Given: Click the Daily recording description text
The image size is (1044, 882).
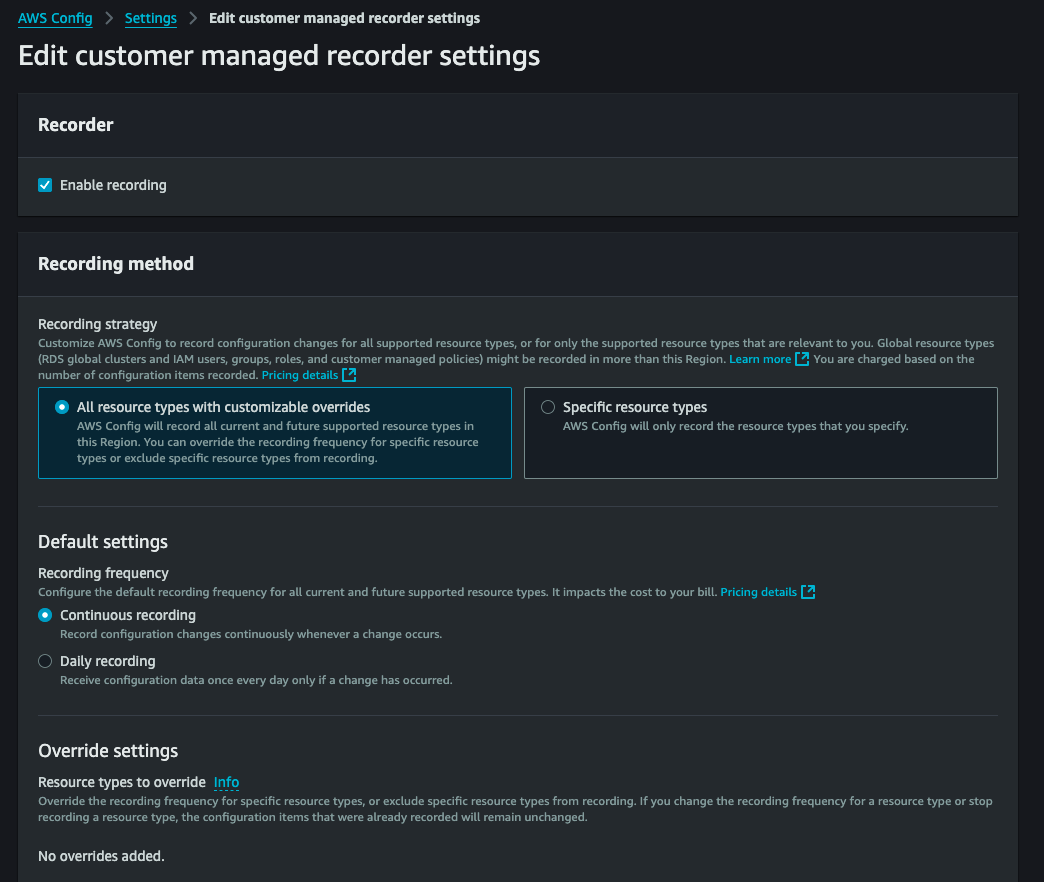Looking at the screenshot, I should tap(256, 680).
